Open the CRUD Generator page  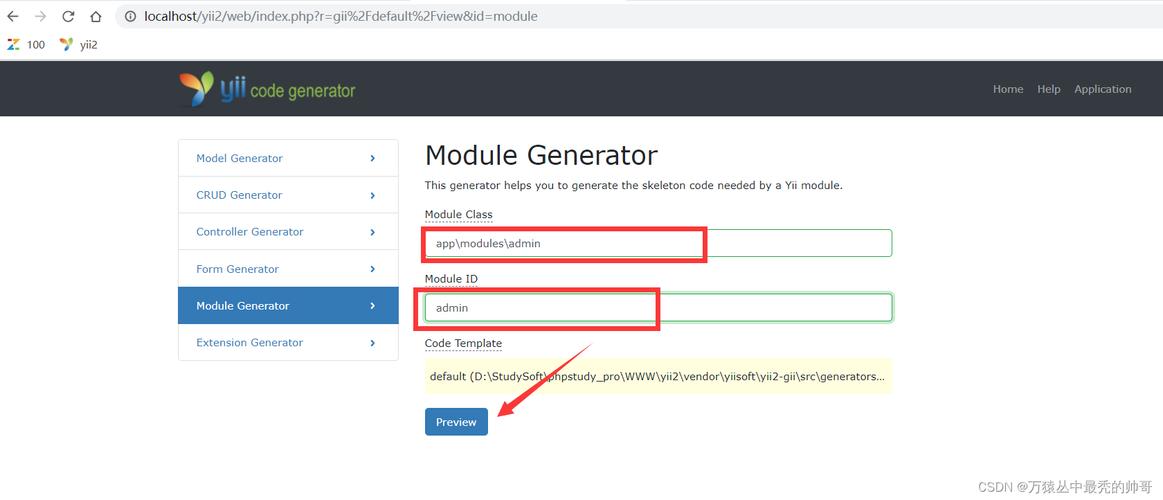tap(289, 195)
